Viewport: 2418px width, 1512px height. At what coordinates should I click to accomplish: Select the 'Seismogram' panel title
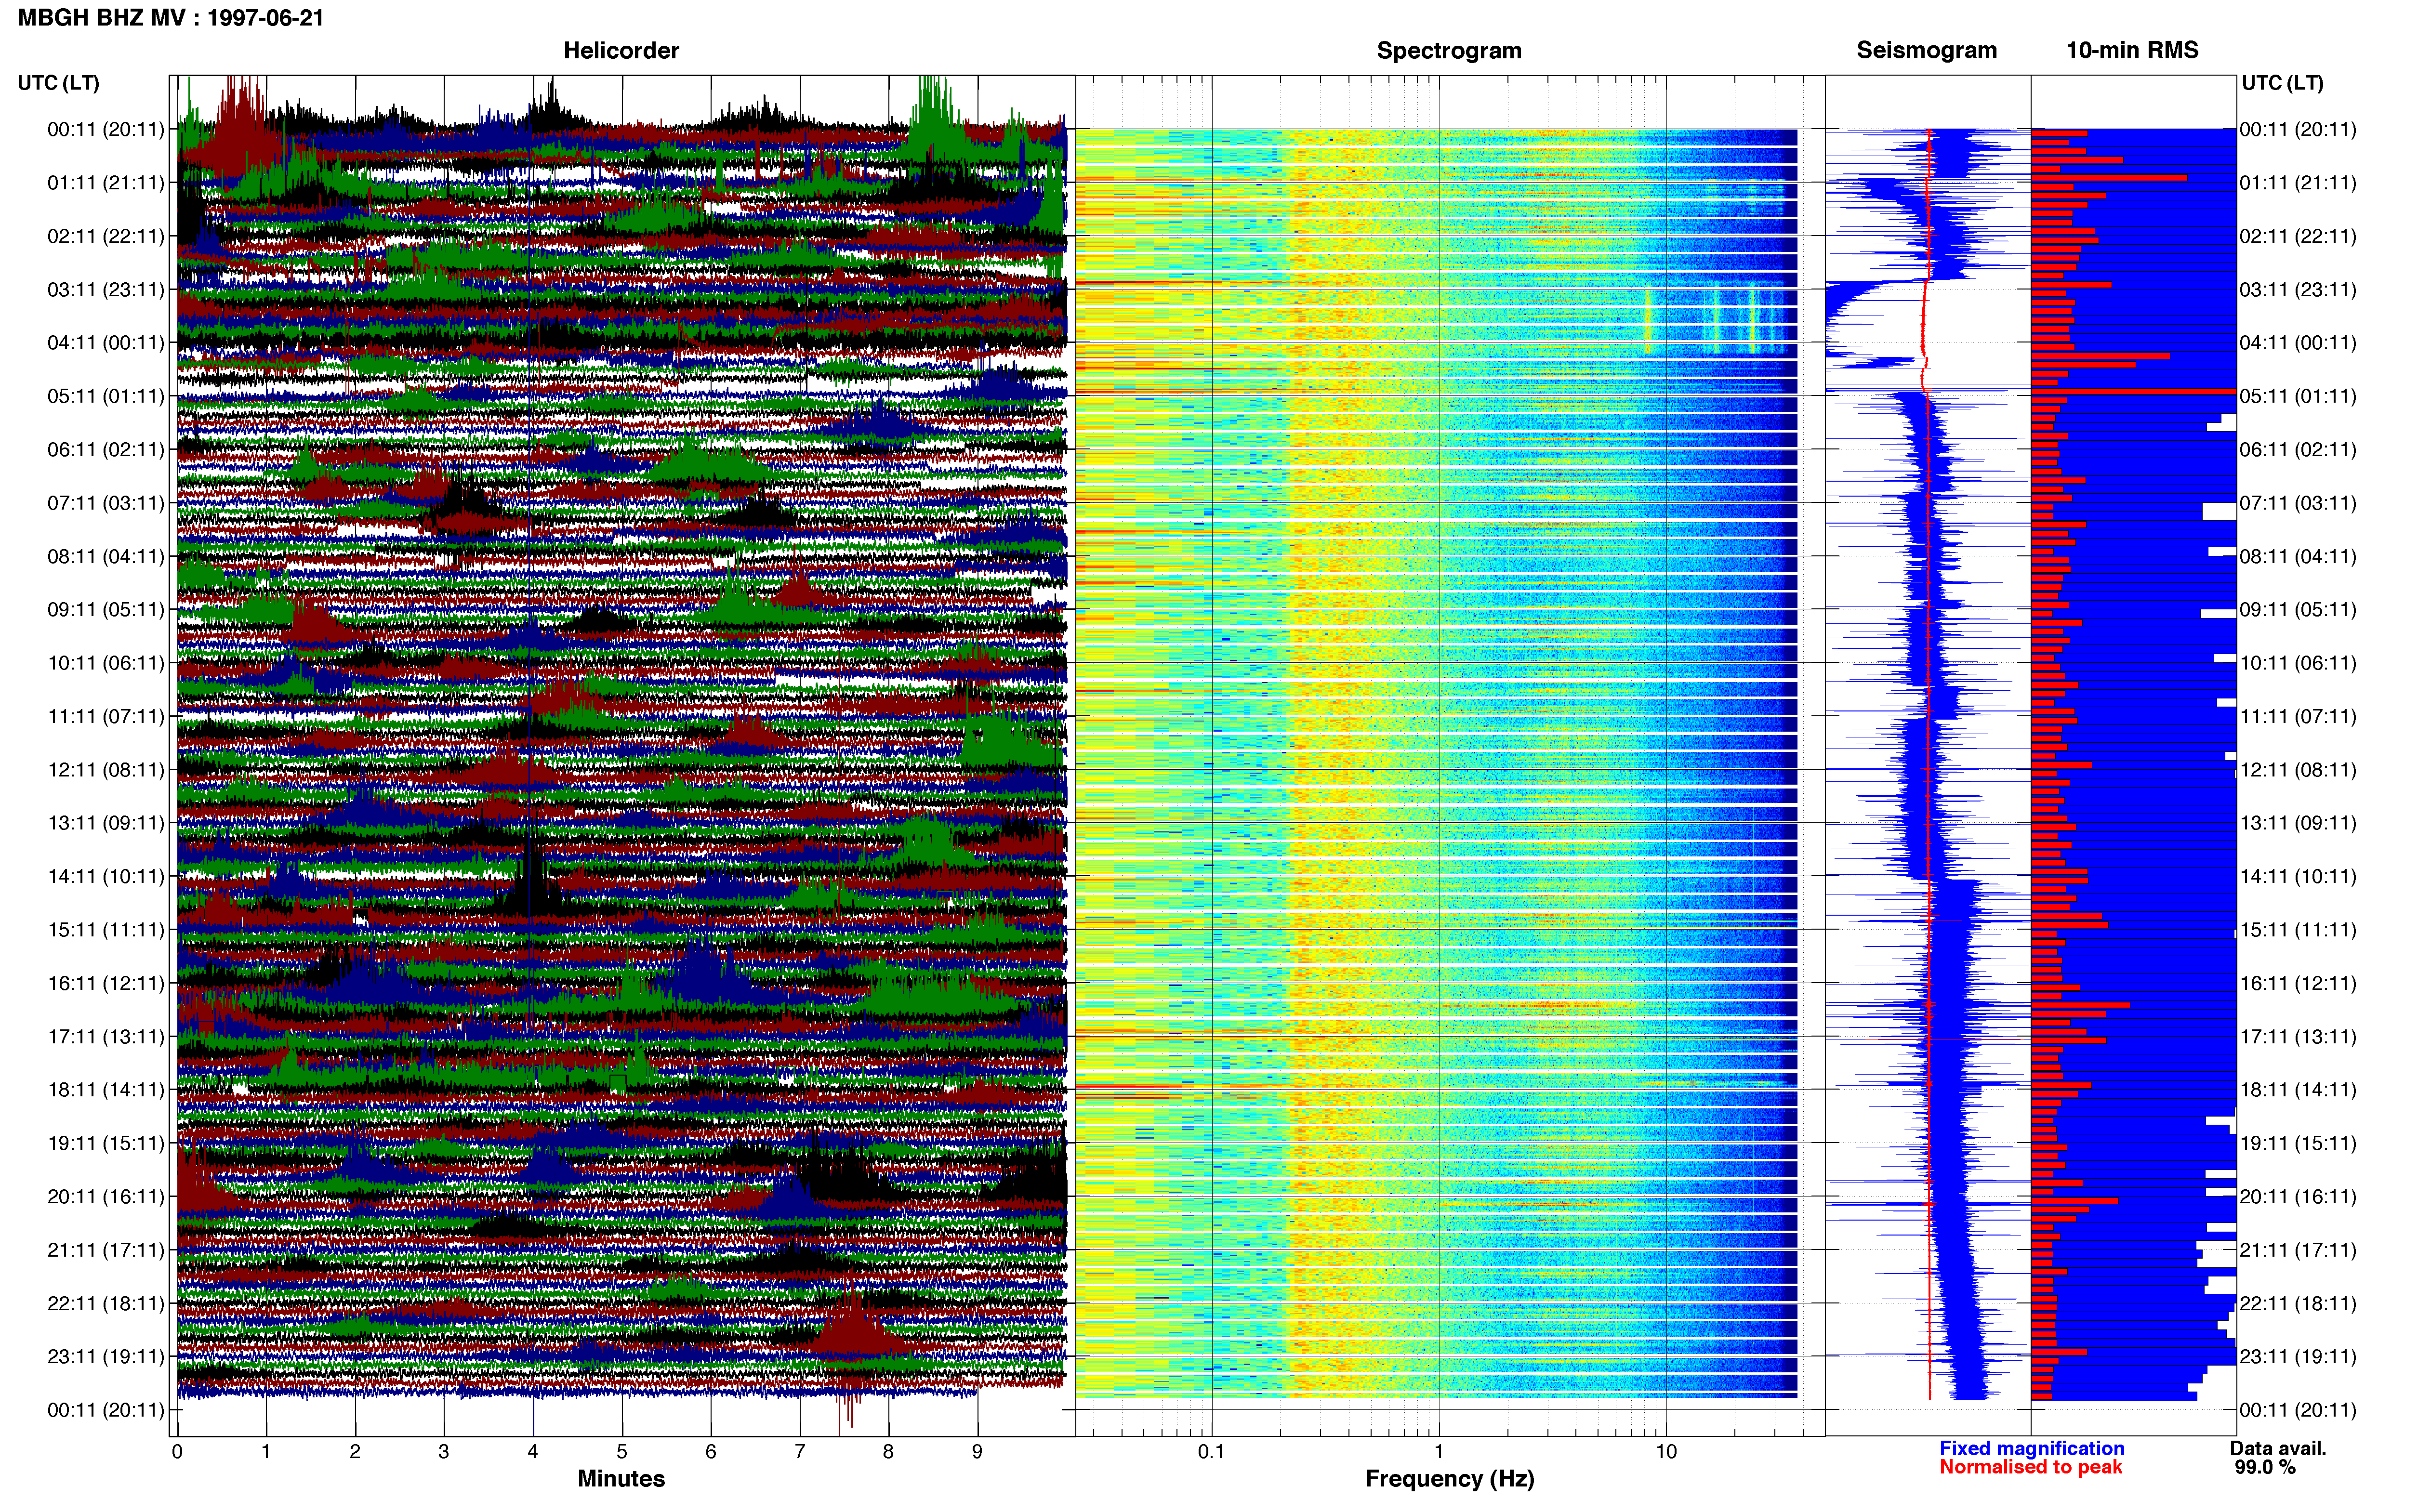pos(1927,50)
